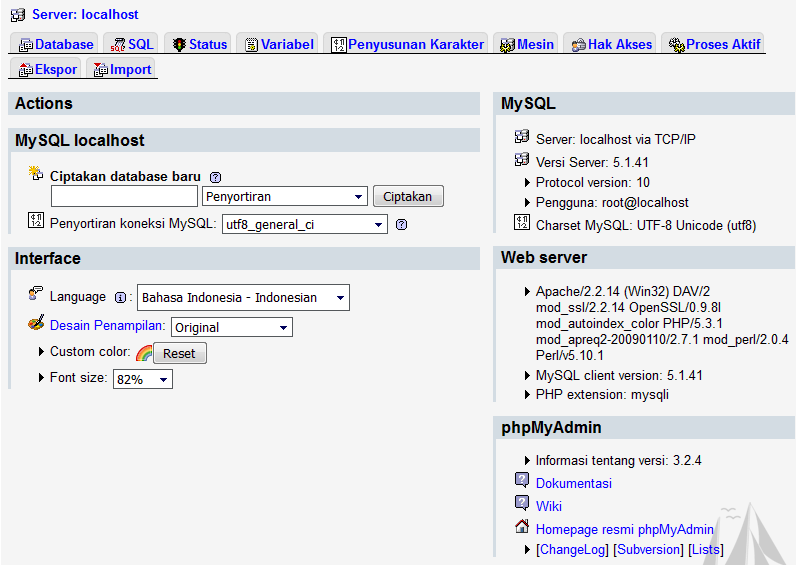Viewport: 796px width, 565px height.
Task: Open the Bahasa Indonesia language dropdown
Action: pyautogui.click(x=243, y=297)
